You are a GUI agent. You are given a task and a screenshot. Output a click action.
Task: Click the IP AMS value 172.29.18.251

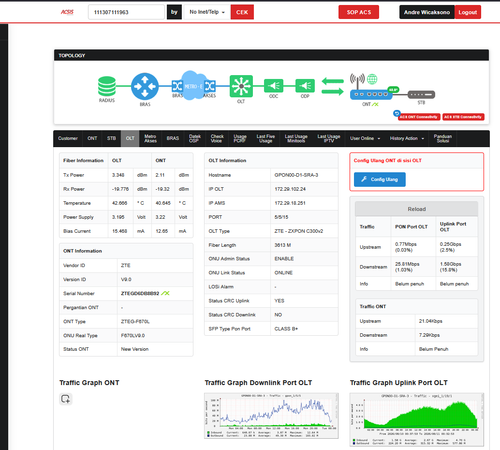(x=290, y=203)
